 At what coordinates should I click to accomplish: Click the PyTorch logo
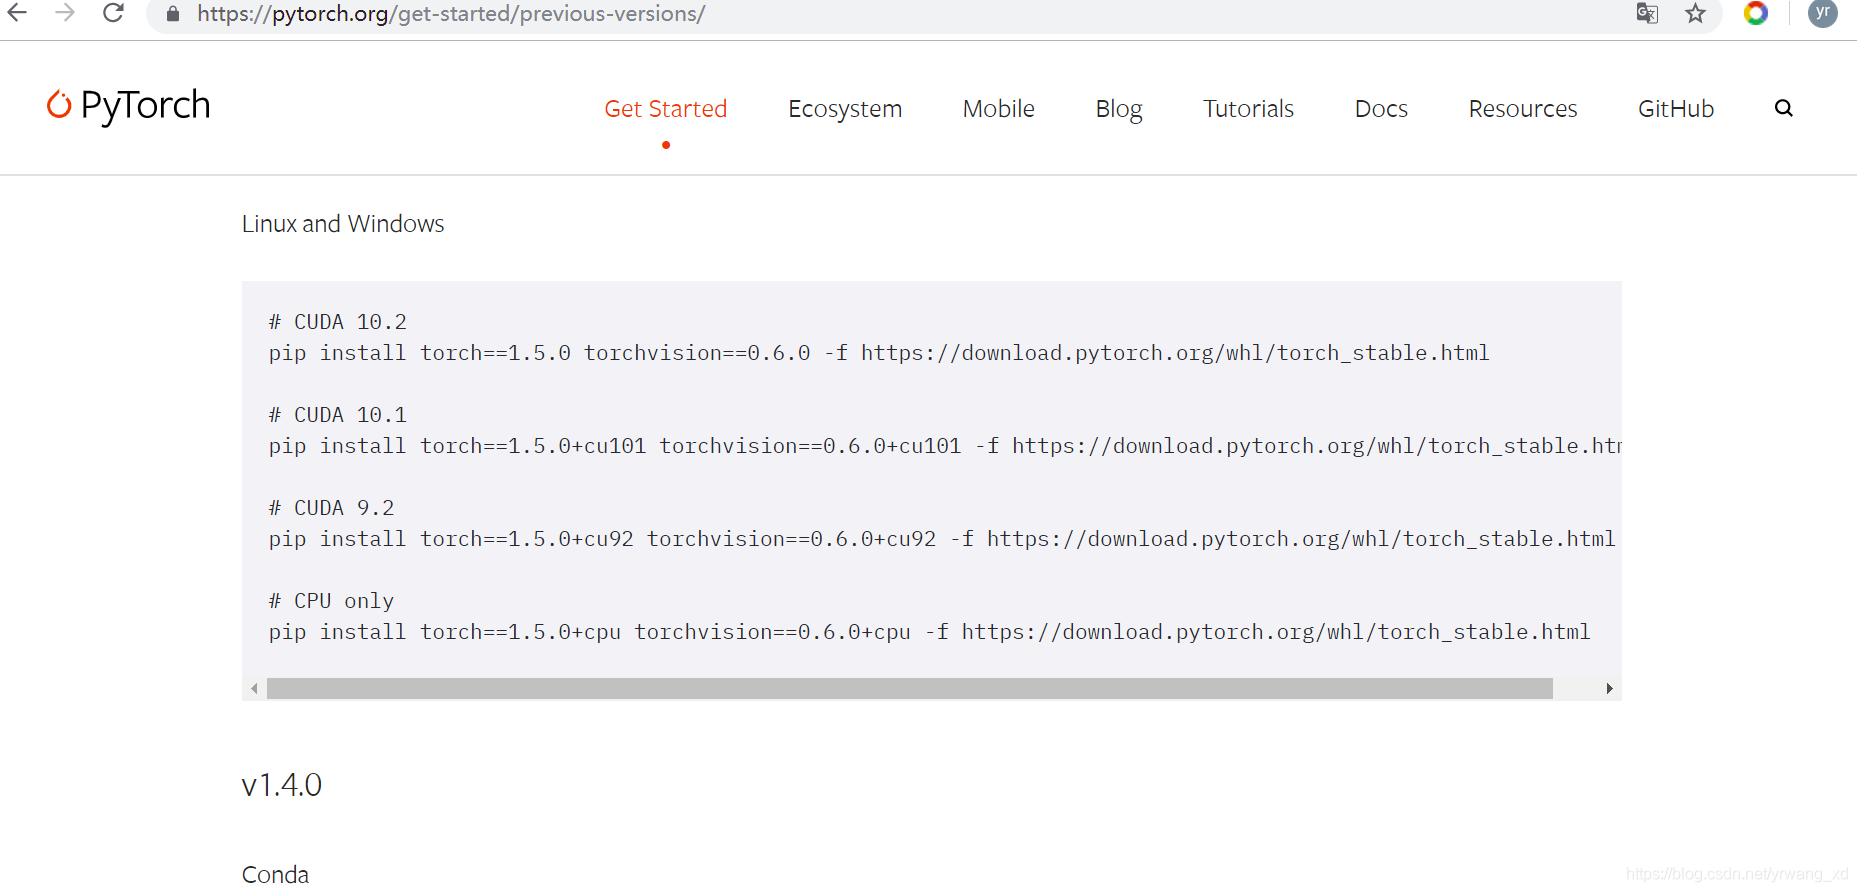[129, 105]
